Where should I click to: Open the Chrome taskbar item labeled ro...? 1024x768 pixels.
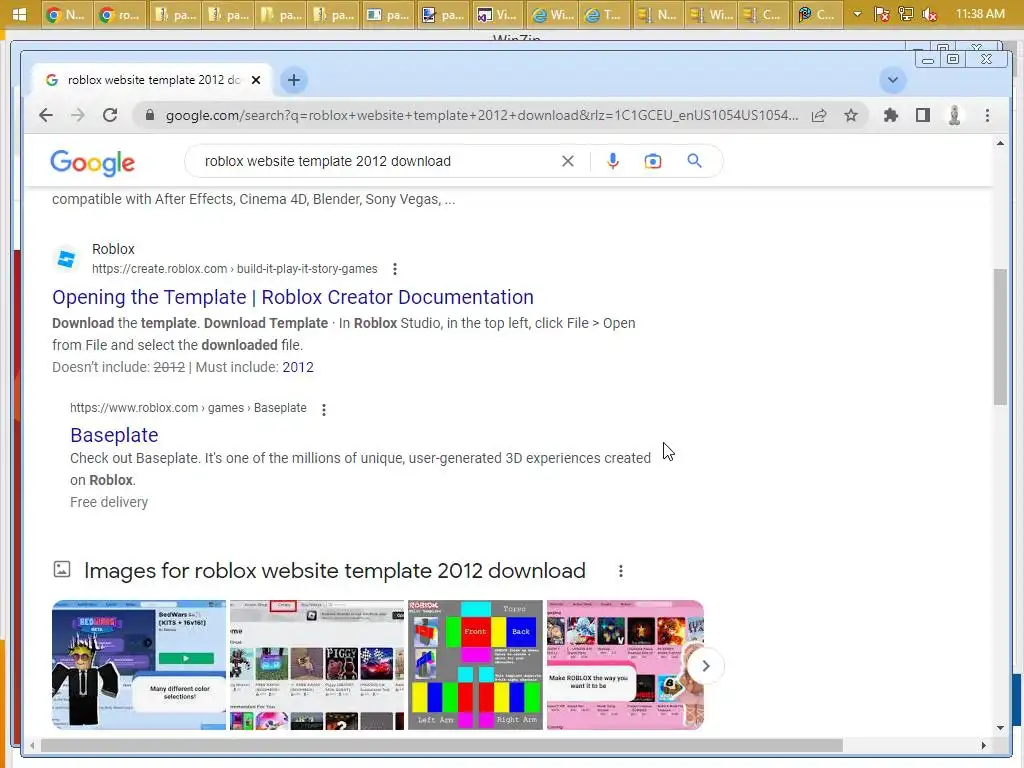(120, 14)
